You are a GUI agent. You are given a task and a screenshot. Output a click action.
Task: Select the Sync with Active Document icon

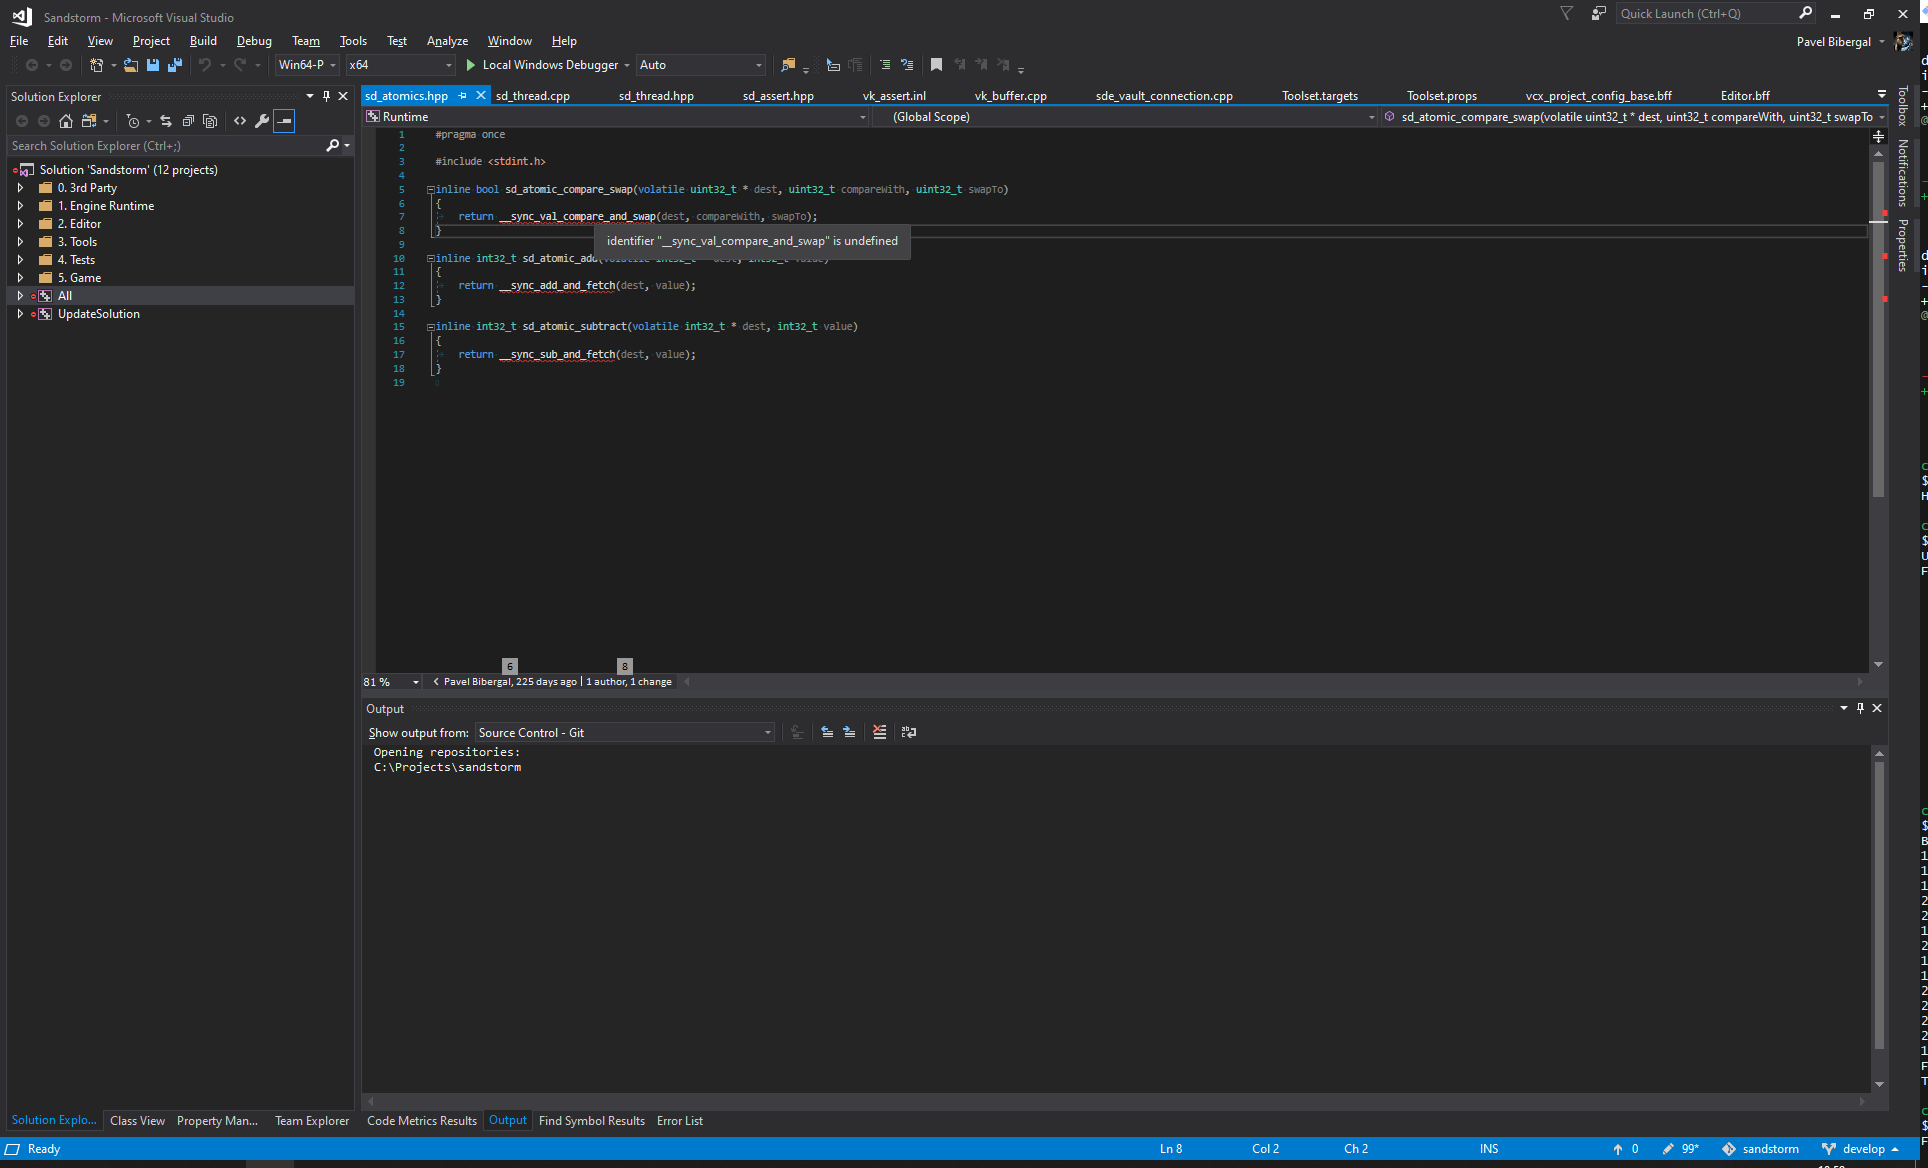click(x=166, y=121)
